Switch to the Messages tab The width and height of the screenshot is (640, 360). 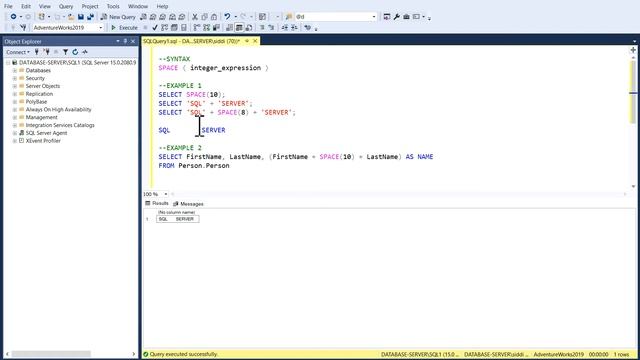189,204
